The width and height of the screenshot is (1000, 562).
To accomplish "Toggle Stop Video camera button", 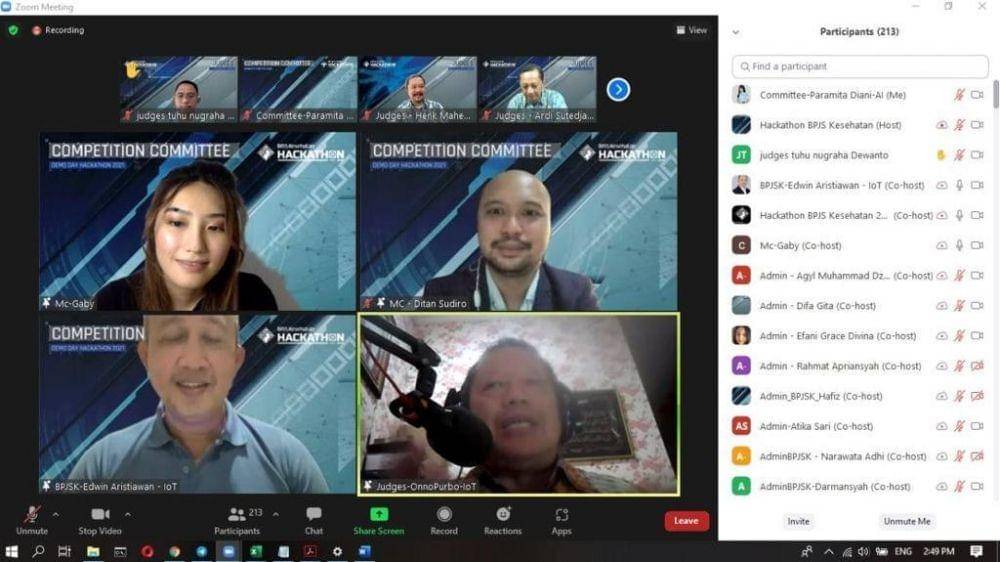I will coord(100,515).
